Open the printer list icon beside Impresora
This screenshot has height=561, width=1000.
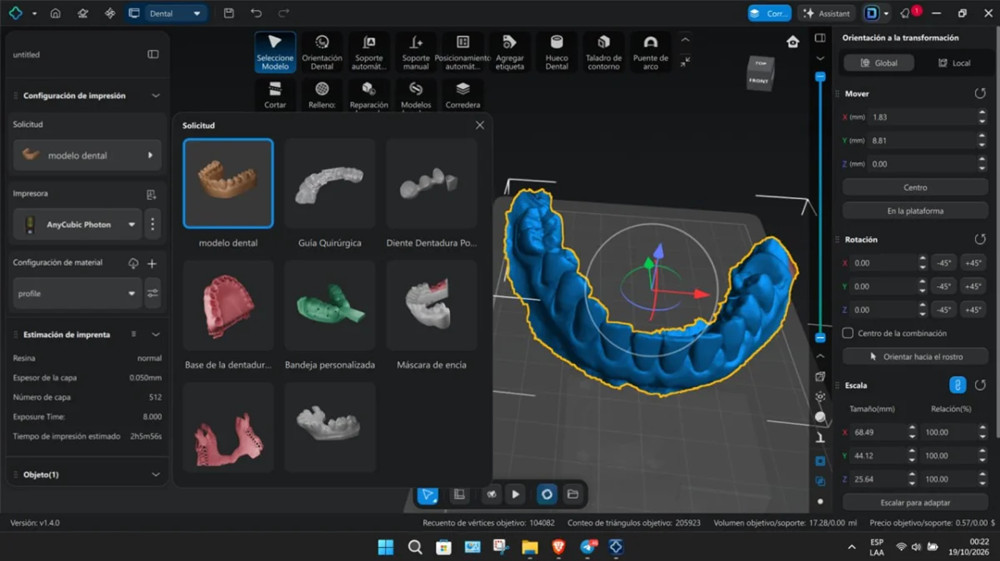pos(151,194)
